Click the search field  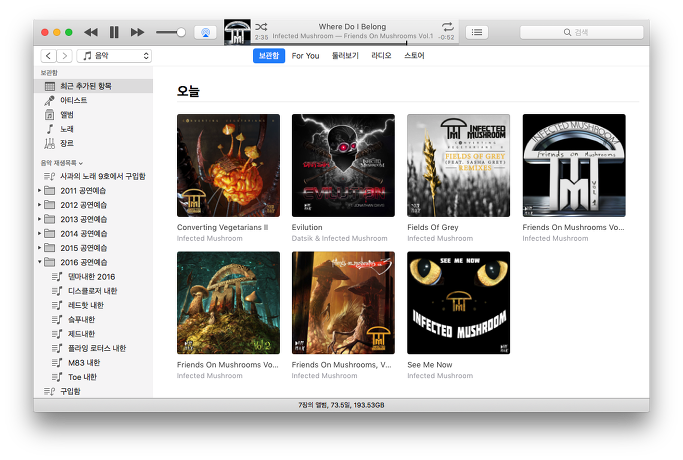(x=582, y=32)
